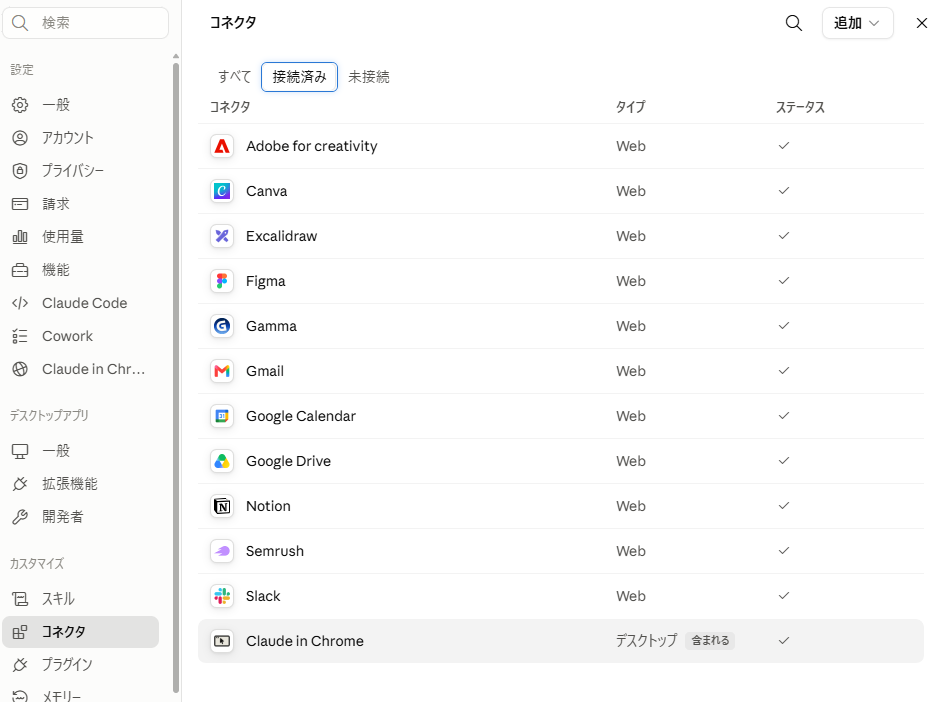Switch to the すべて tab
Image resolution: width=934 pixels, height=702 pixels.
click(234, 77)
